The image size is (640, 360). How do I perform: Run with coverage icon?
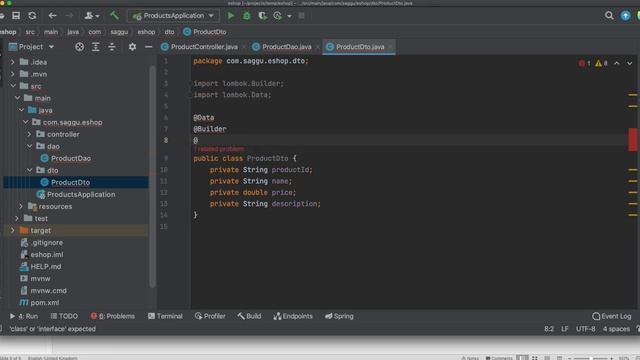pos(262,16)
